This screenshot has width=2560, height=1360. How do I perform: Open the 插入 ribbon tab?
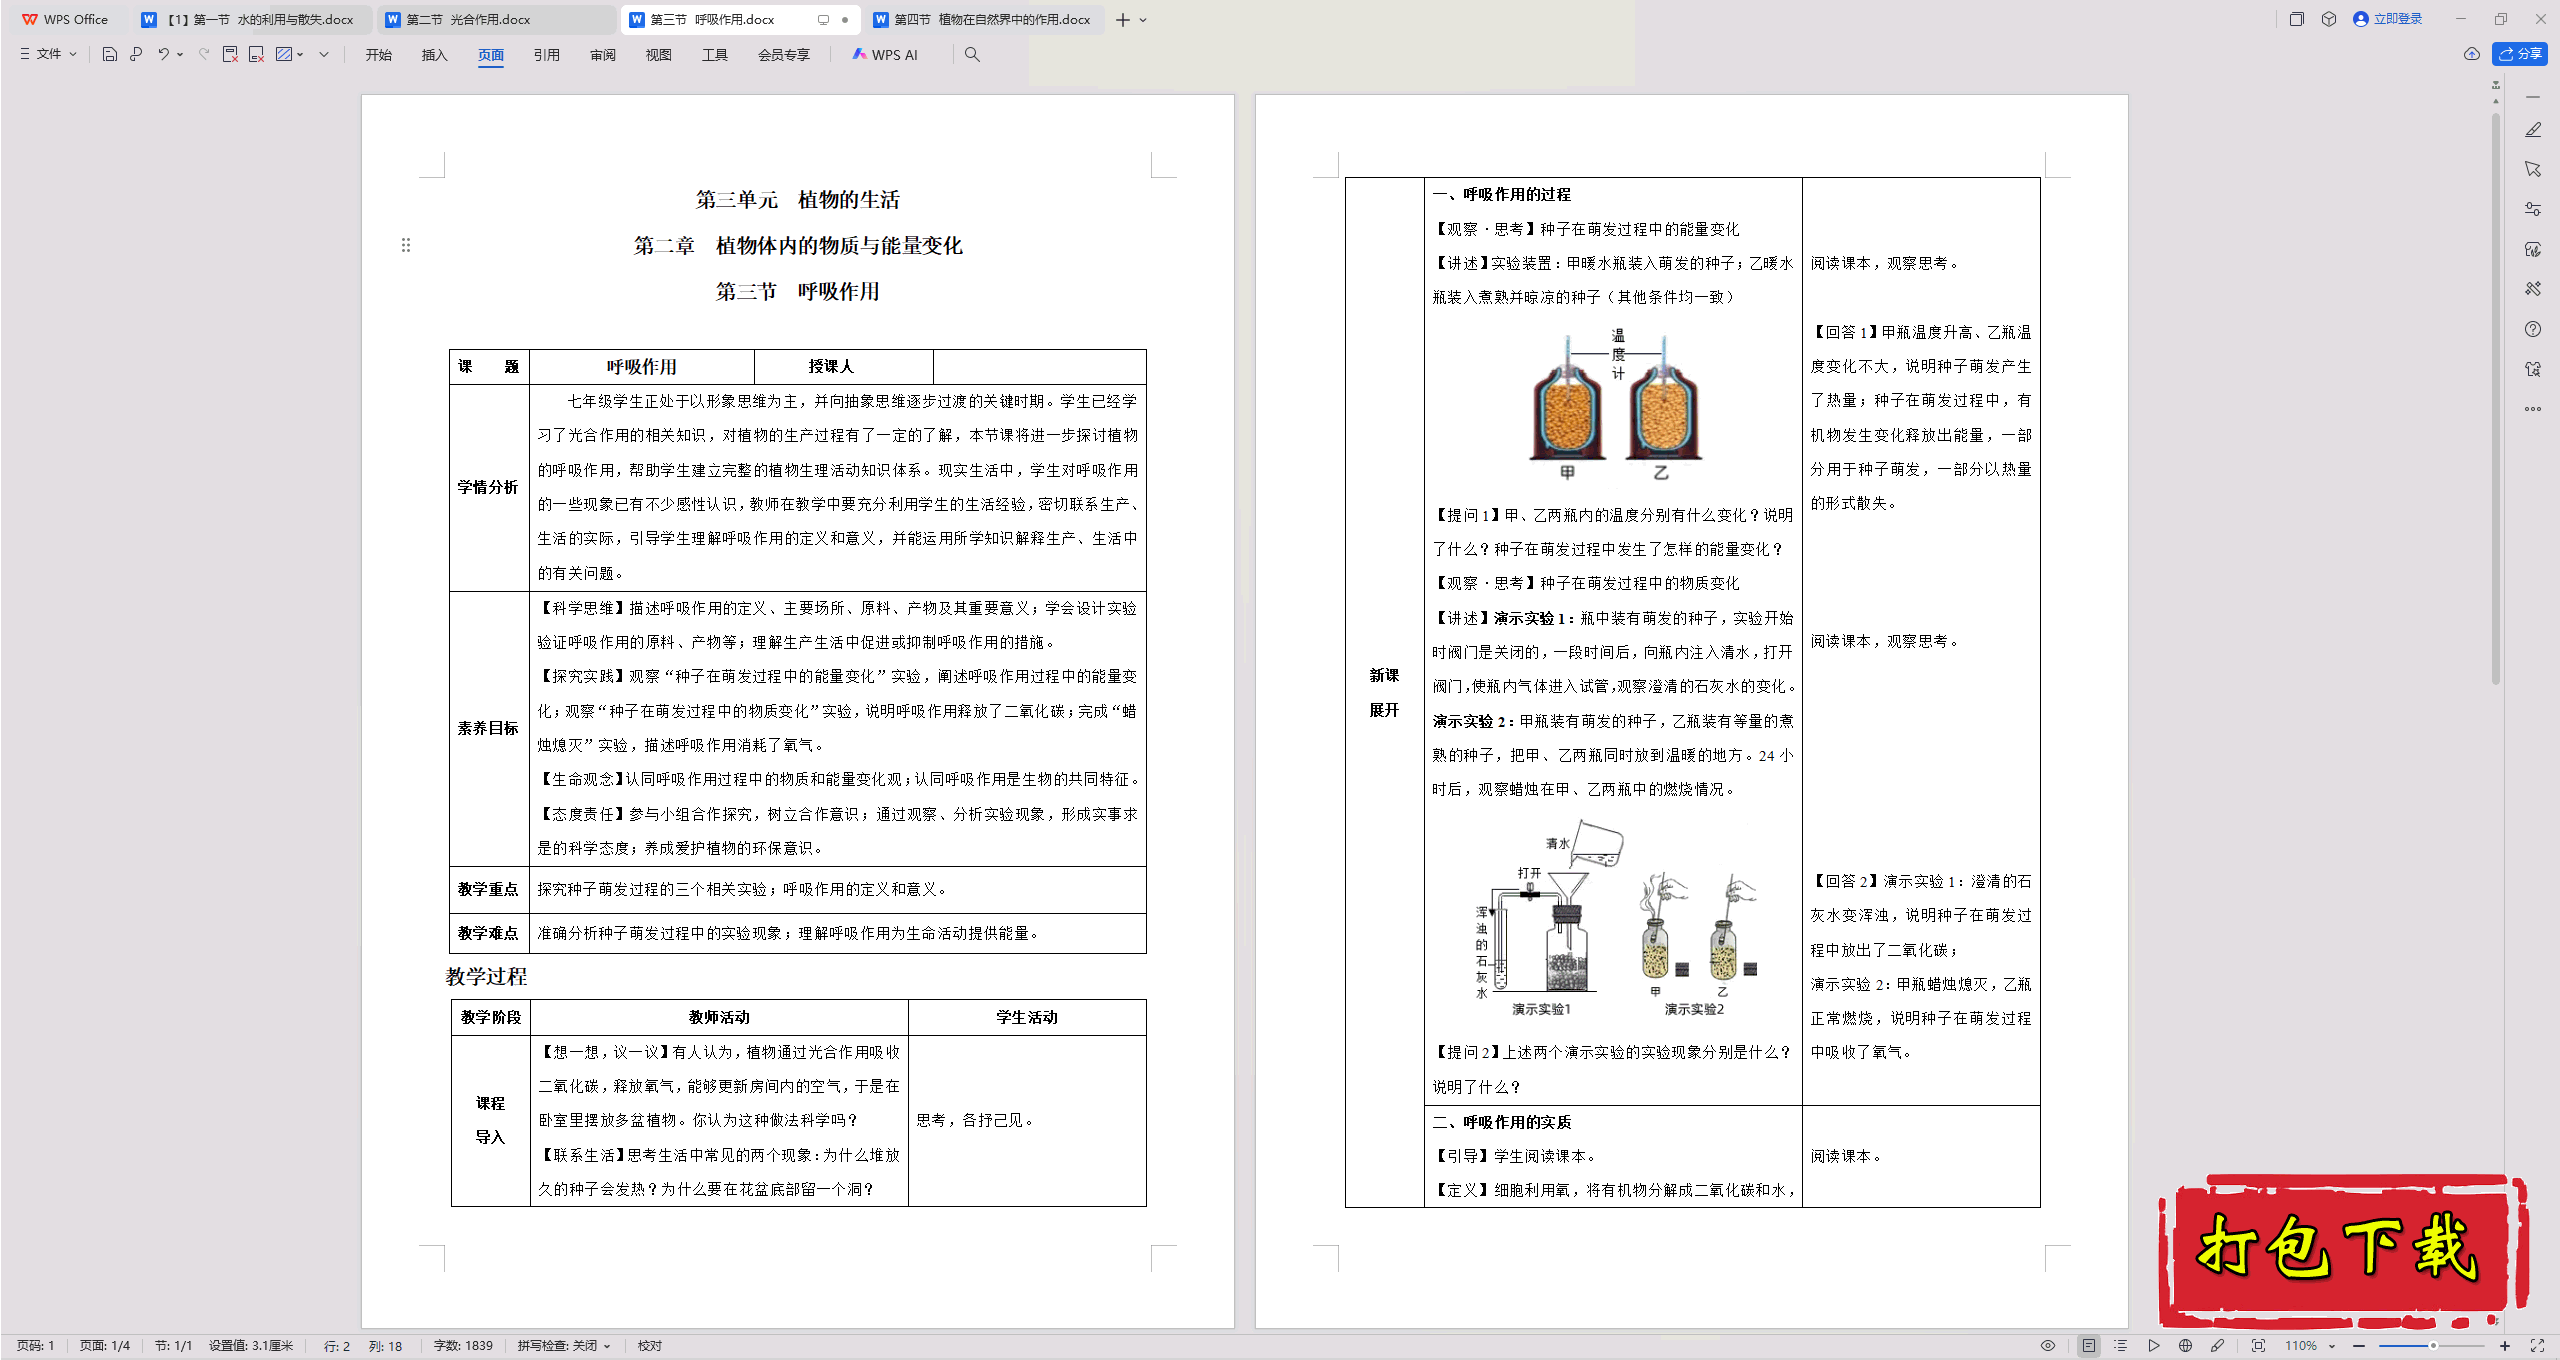tap(434, 55)
